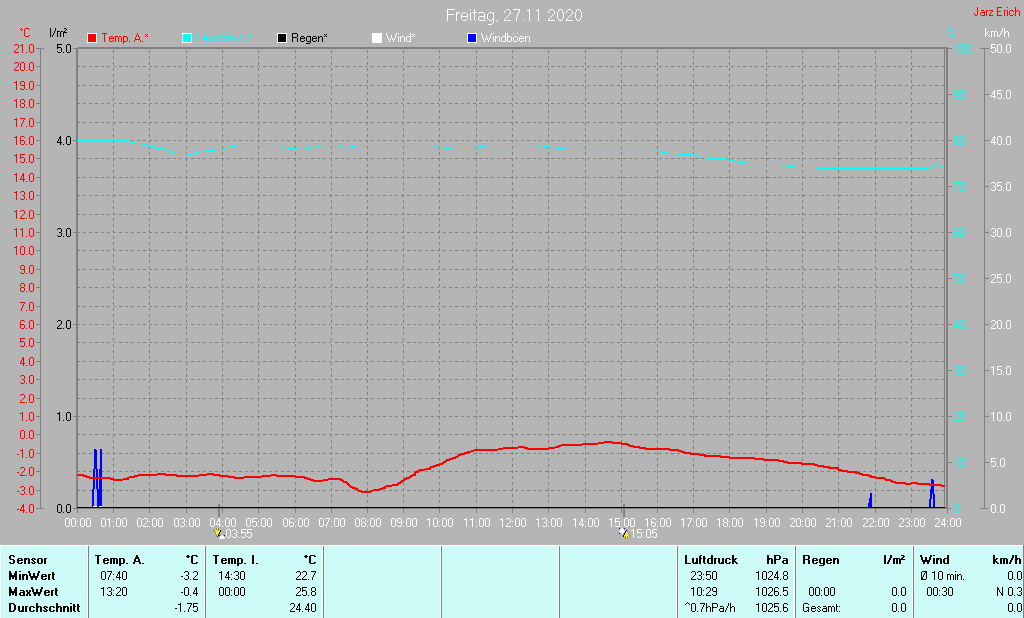
Task: Click the '50.0' wind speed axis value
Action: coord(1000,48)
